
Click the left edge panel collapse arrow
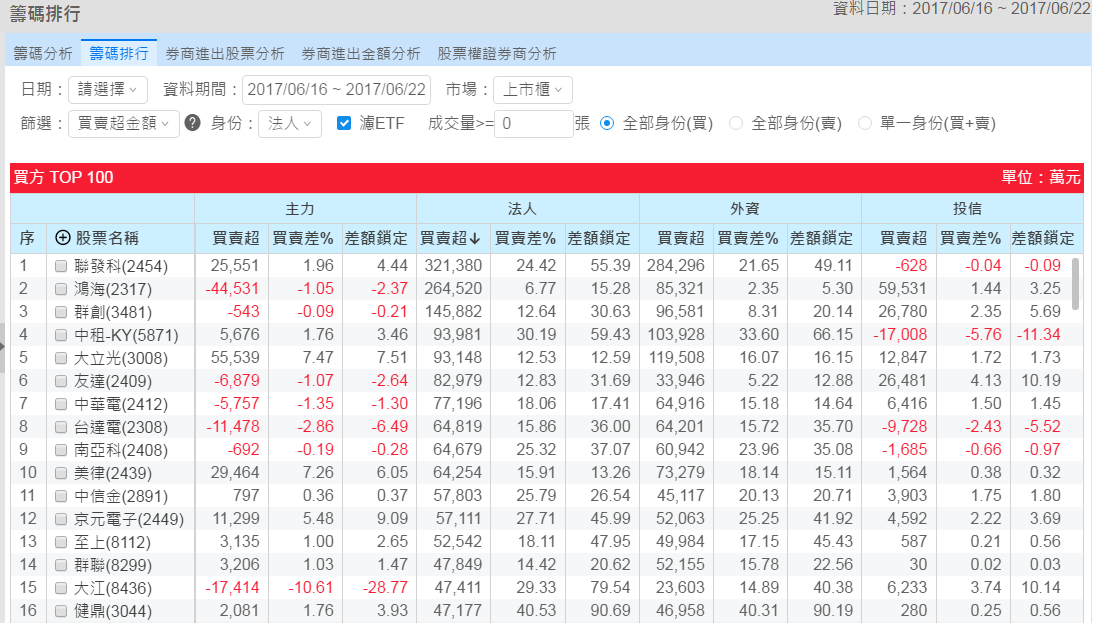[x=3, y=346]
